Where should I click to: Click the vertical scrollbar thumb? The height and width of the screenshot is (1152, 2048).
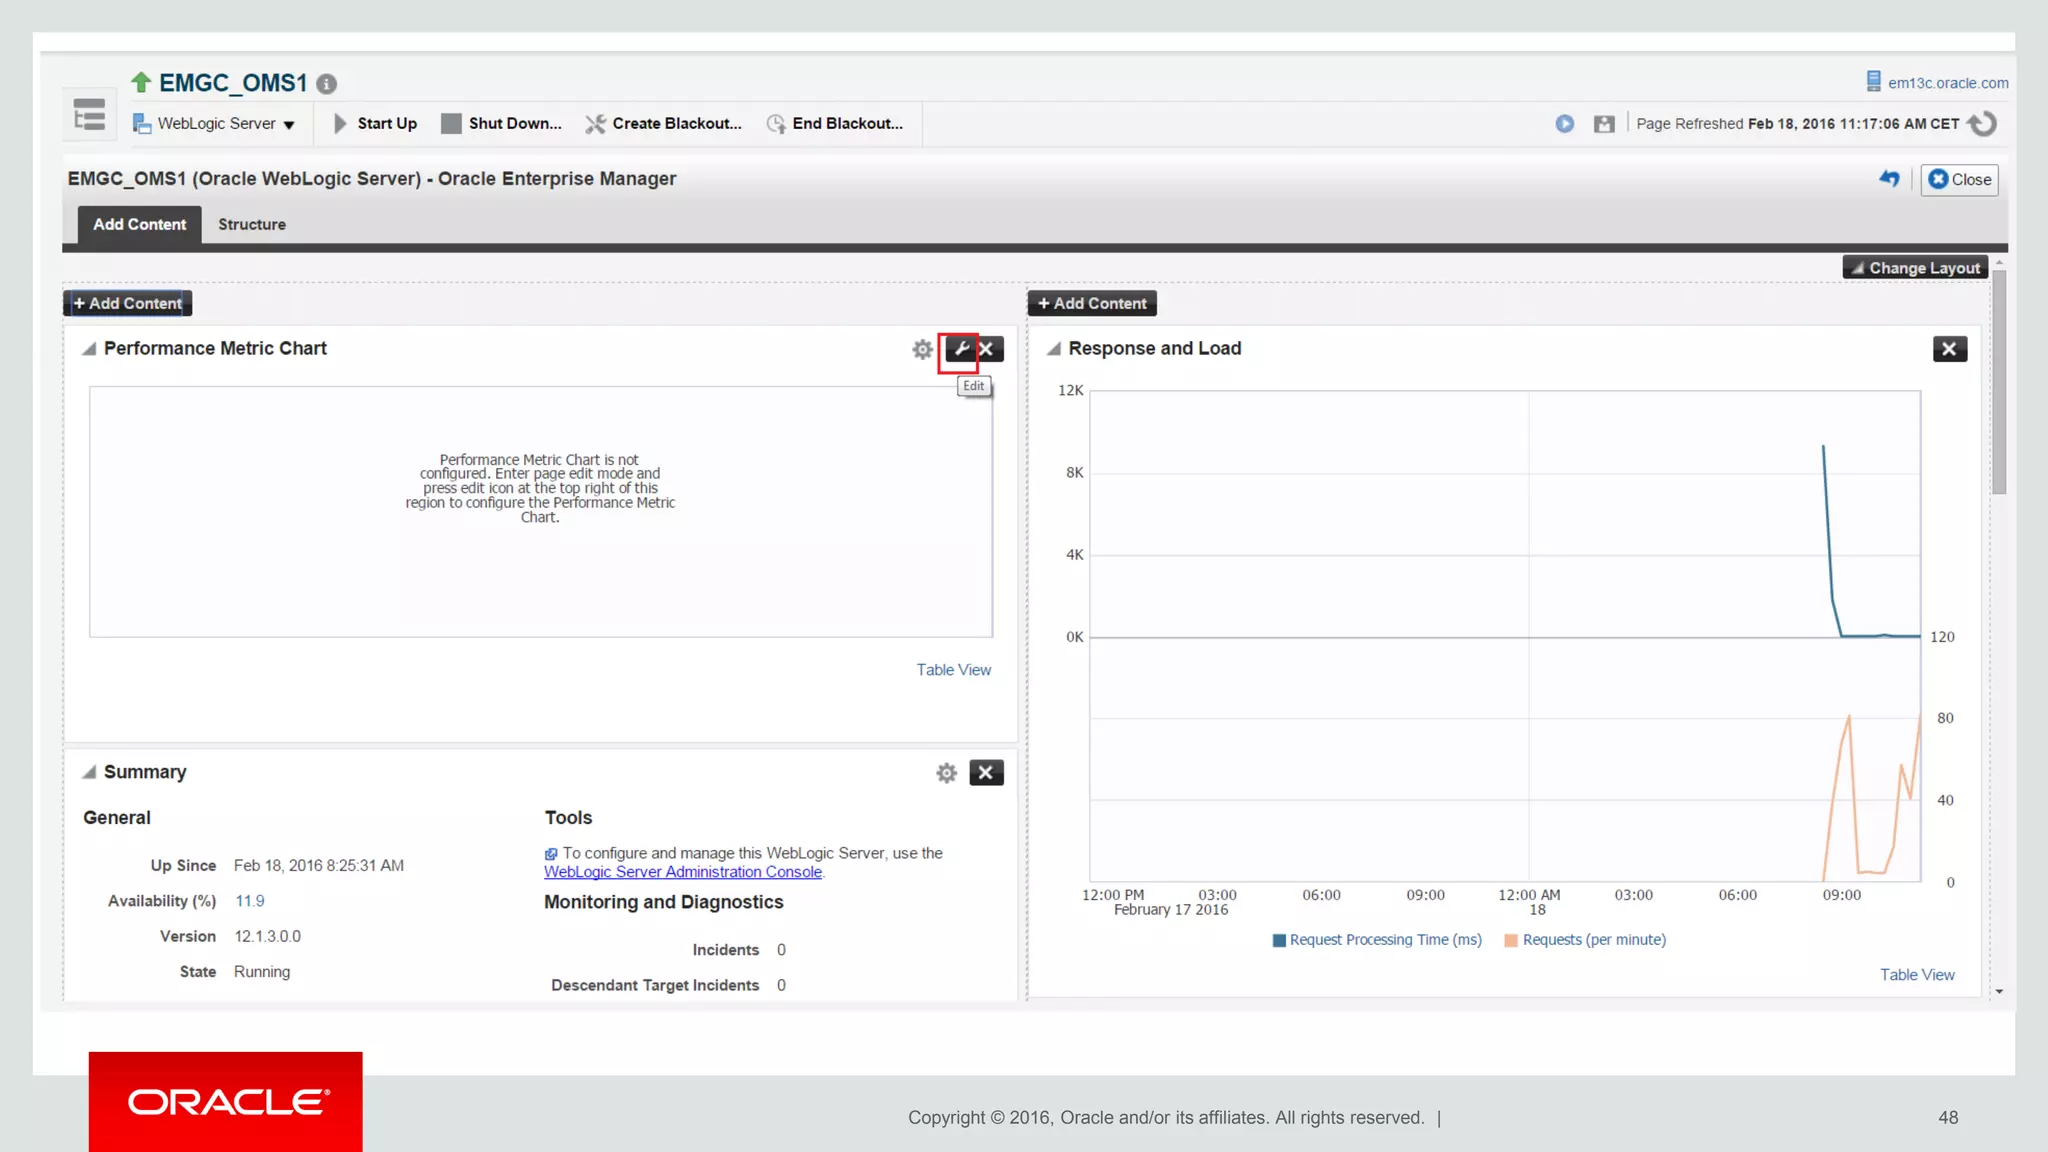pyautogui.click(x=1999, y=382)
